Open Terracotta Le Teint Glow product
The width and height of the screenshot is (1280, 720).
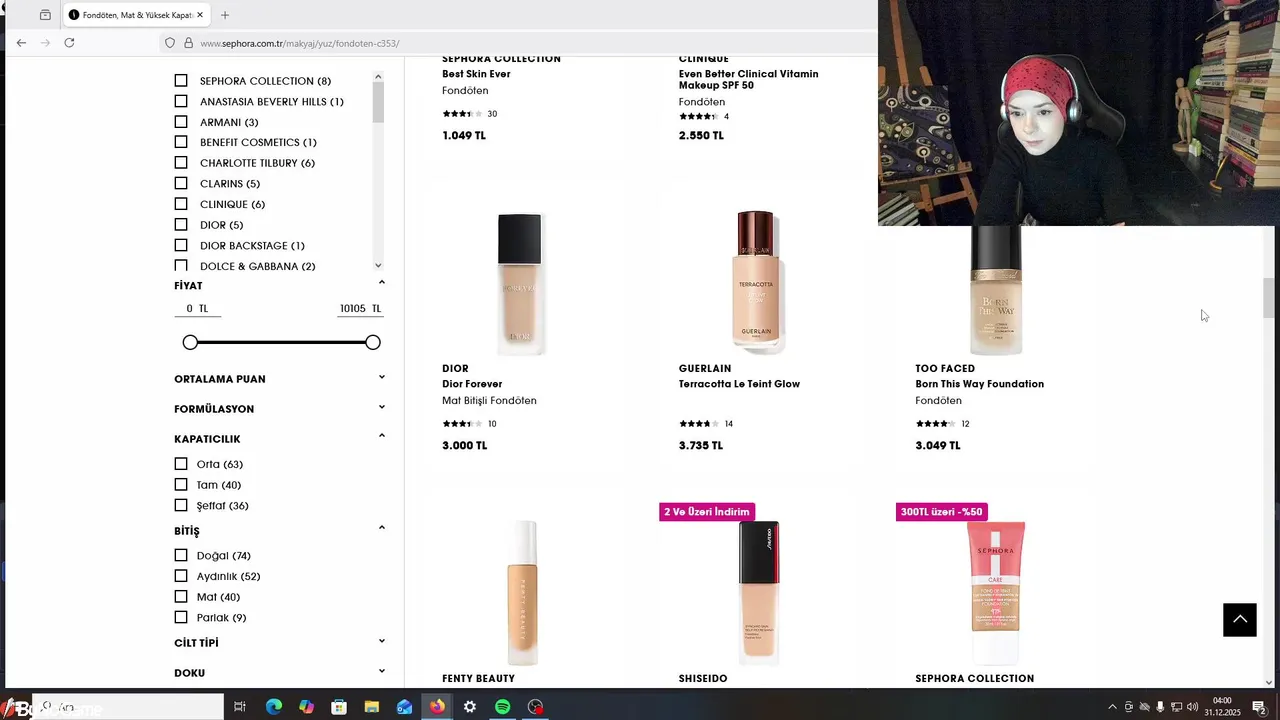(739, 384)
